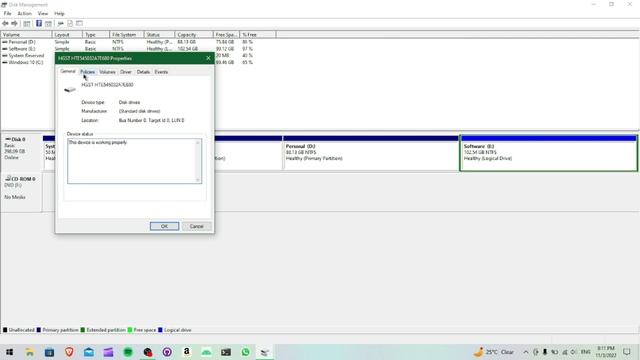This screenshot has height=360, width=640.
Task: Click the Device status scrollbar up arrow
Action: point(198,142)
